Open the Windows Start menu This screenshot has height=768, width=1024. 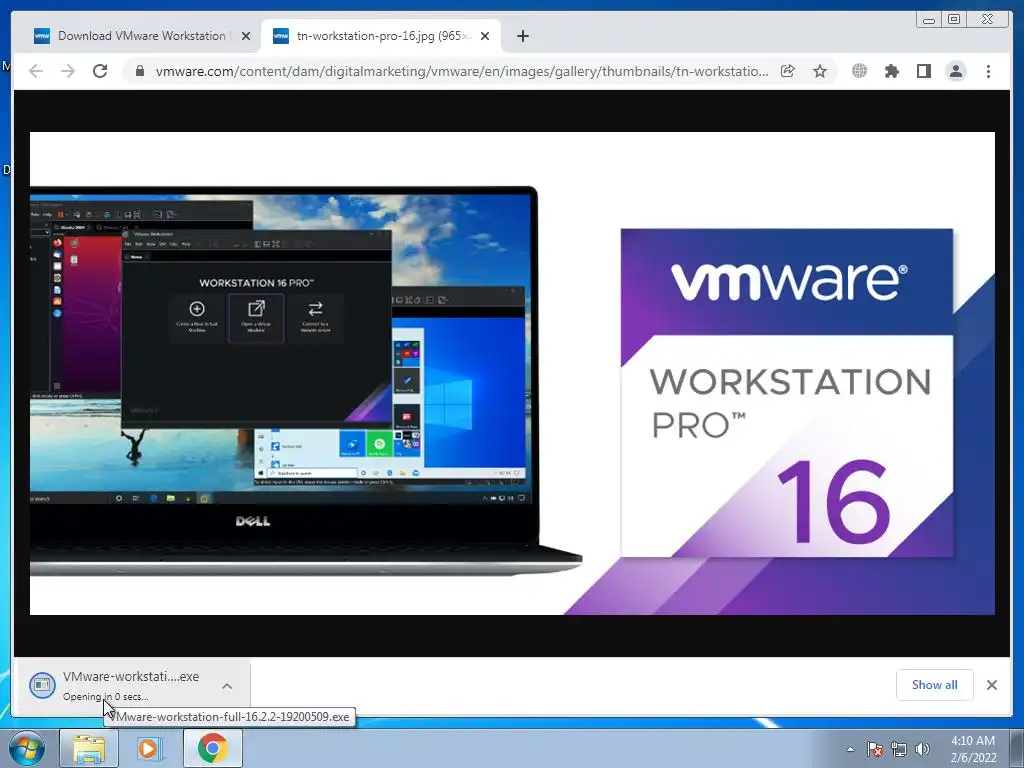point(27,748)
